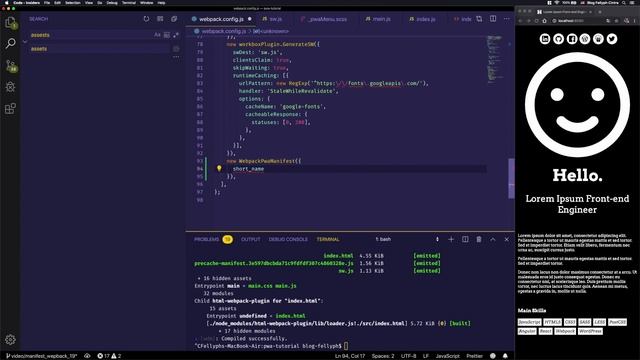The height and width of the screenshot is (360, 640).
Task: Open the Debug Console panel tab
Action: click(288, 239)
